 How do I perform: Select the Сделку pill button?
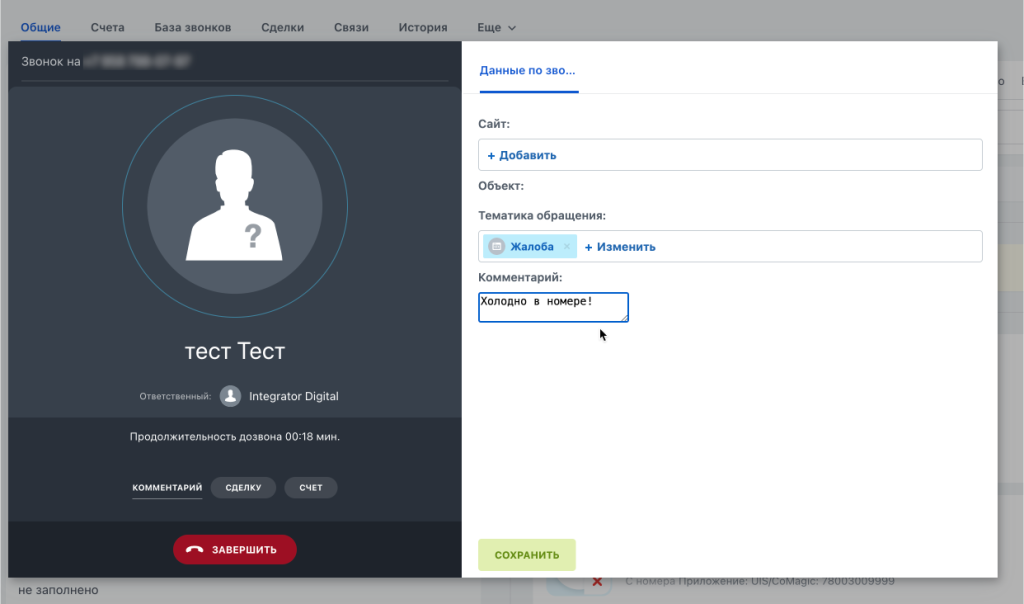click(243, 488)
